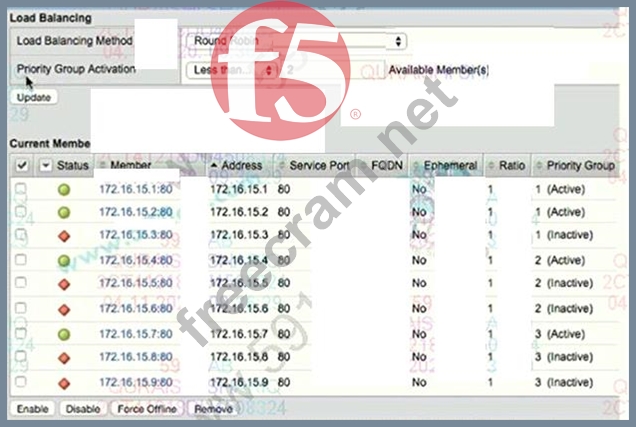Click green status icon for 172.16.15.2:80
Viewport: 636px width, 427px height.
64,212
